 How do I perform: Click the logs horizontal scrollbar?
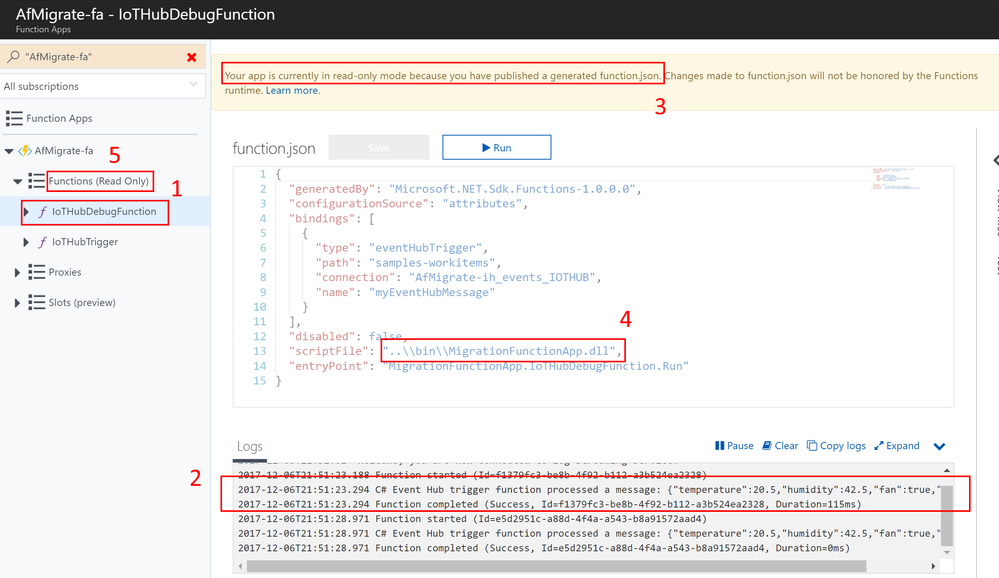click(x=556, y=566)
